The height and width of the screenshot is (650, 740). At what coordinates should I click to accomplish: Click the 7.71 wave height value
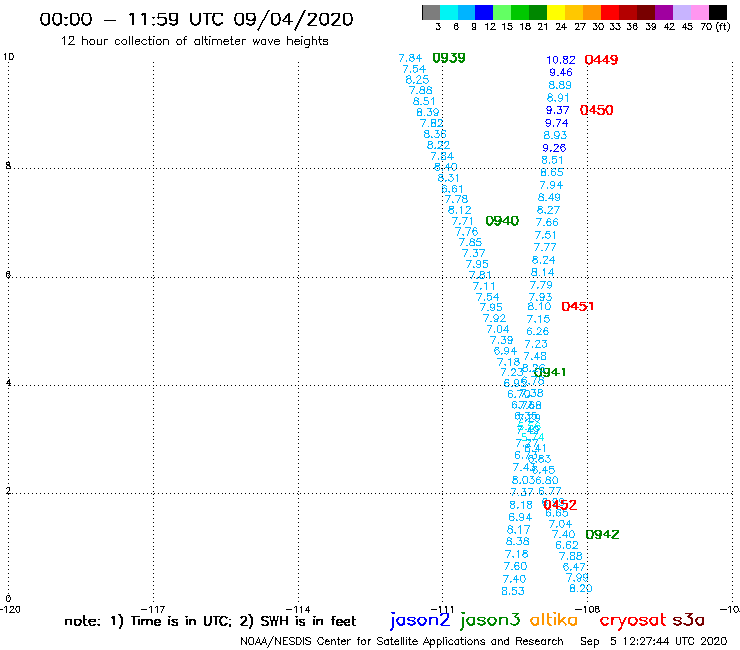[x=462, y=221]
